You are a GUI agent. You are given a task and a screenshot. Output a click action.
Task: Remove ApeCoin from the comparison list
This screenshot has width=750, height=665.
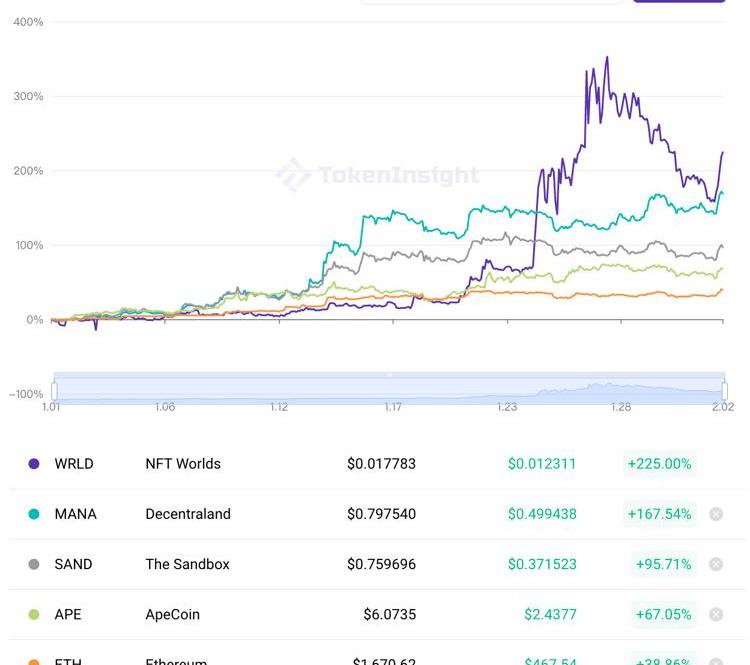[x=716, y=614]
